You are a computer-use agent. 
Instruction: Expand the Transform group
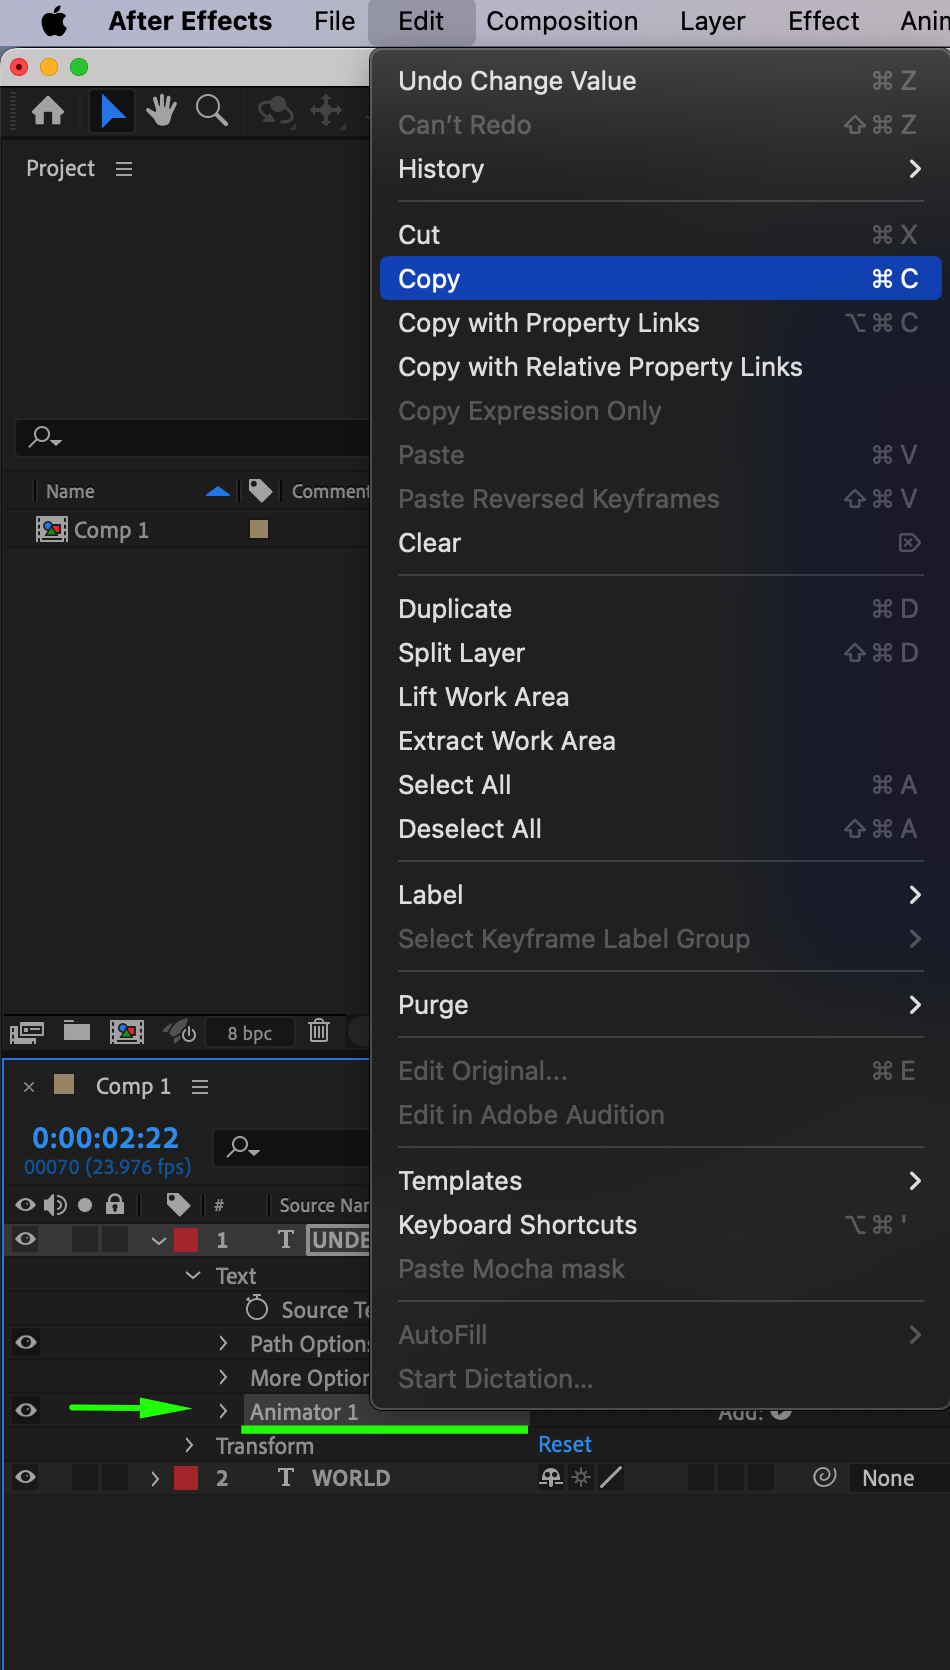pyautogui.click(x=189, y=1445)
